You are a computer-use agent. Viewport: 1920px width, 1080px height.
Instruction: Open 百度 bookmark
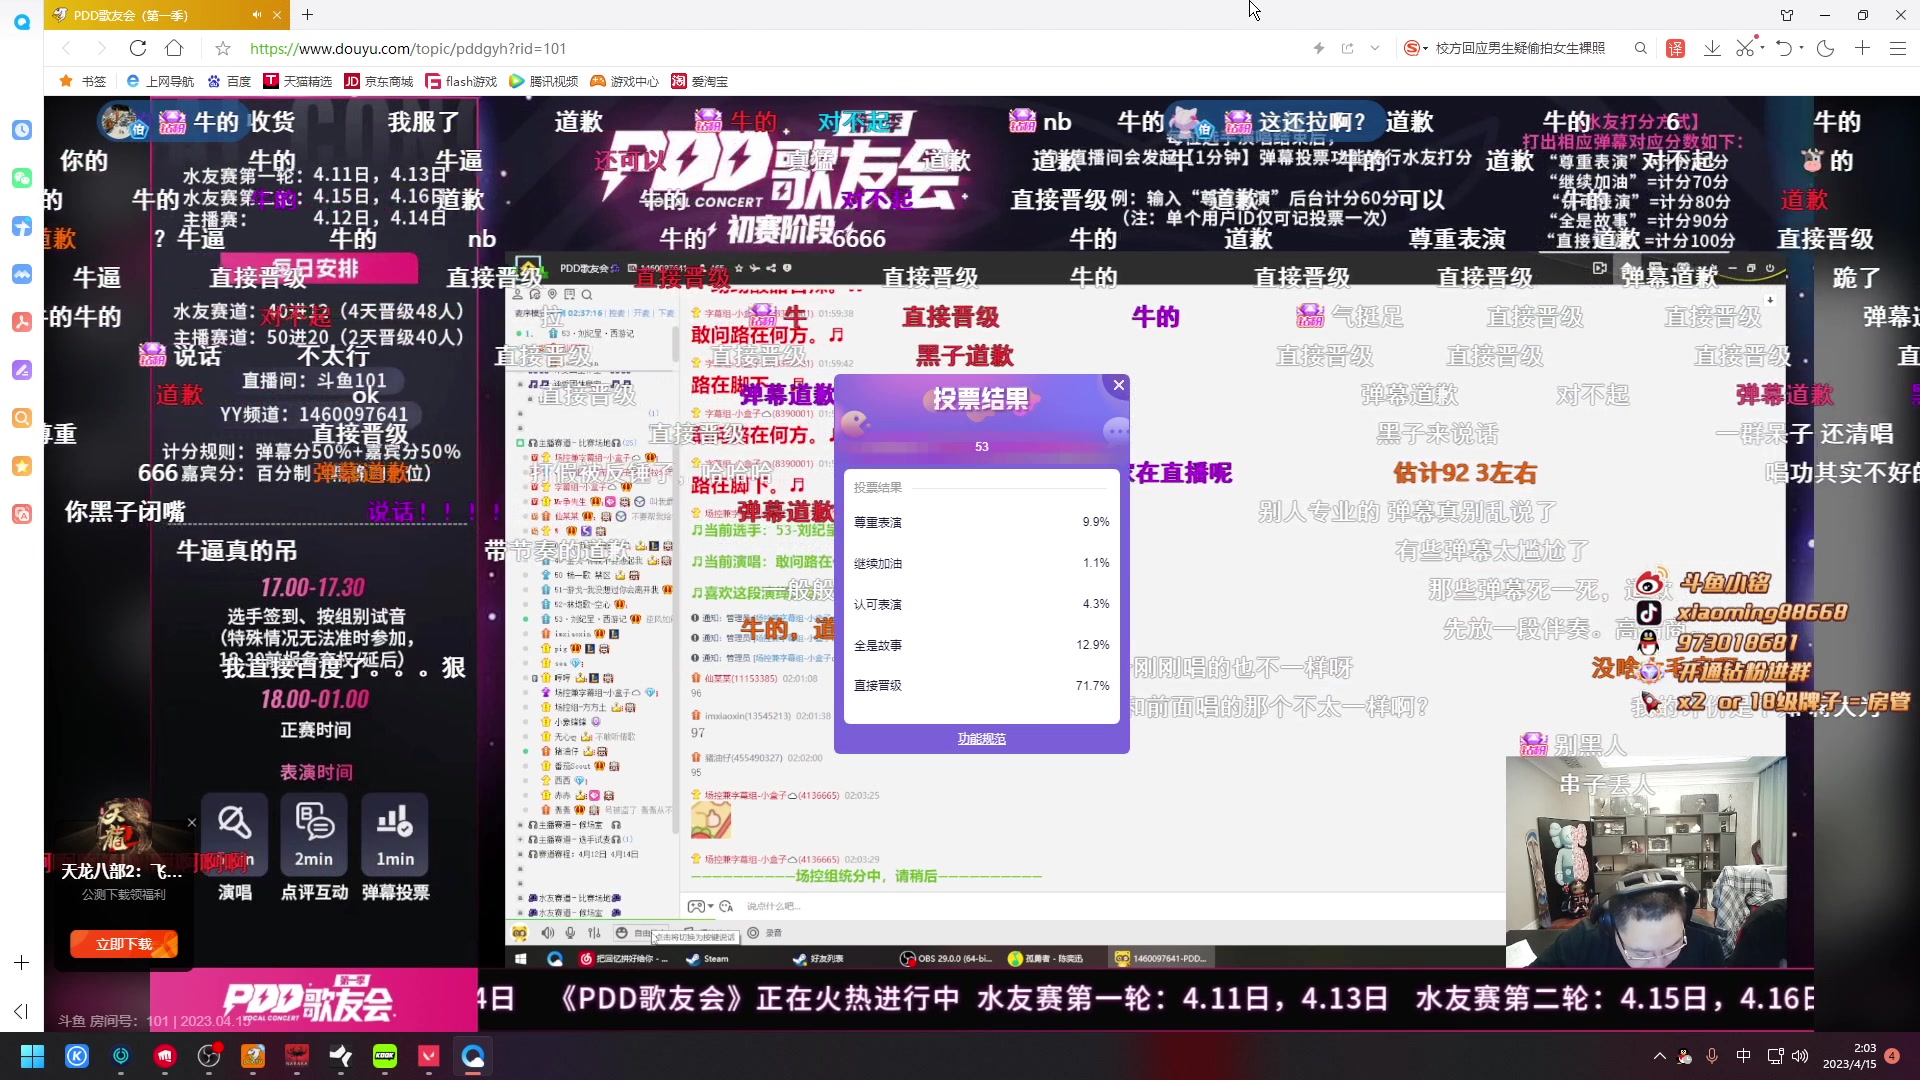tap(229, 81)
